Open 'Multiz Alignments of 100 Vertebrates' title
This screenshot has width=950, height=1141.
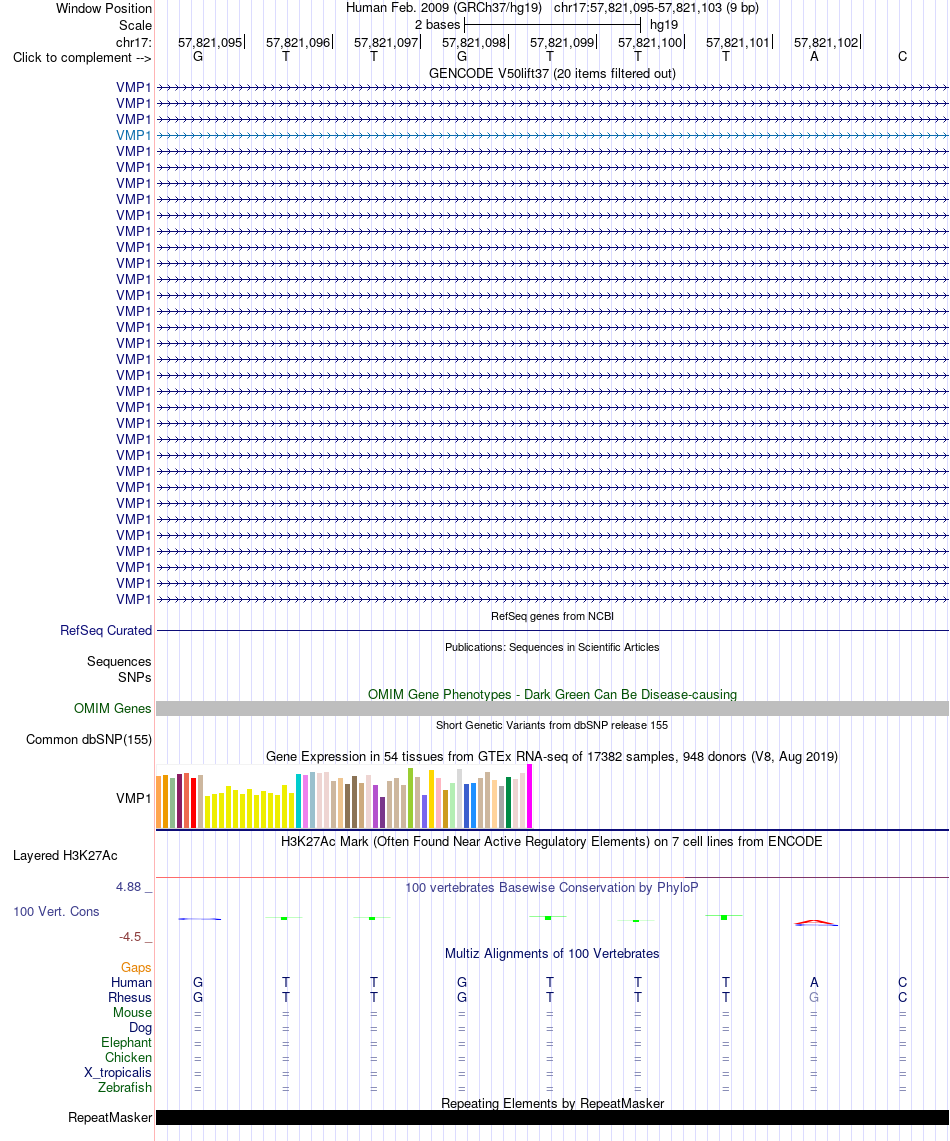tap(552, 954)
